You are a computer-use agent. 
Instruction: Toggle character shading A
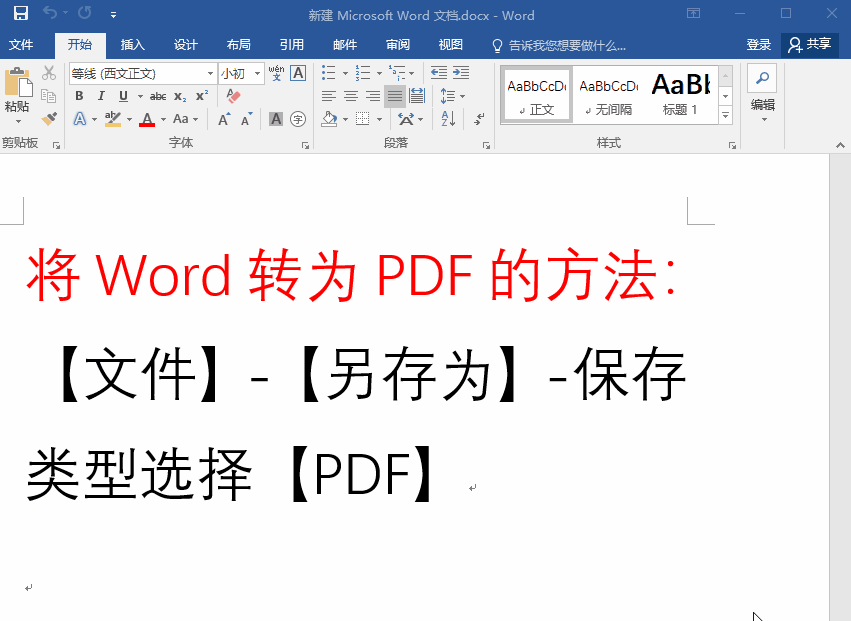coord(276,119)
